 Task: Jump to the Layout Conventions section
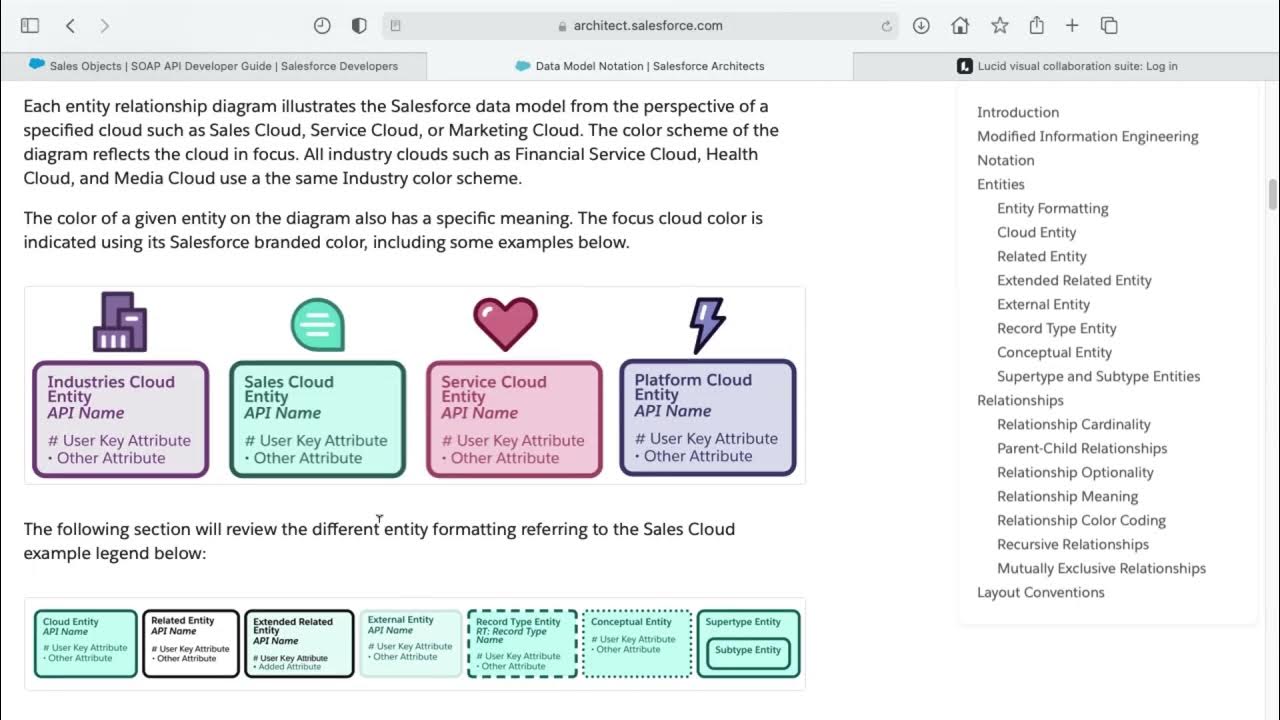coord(1041,592)
